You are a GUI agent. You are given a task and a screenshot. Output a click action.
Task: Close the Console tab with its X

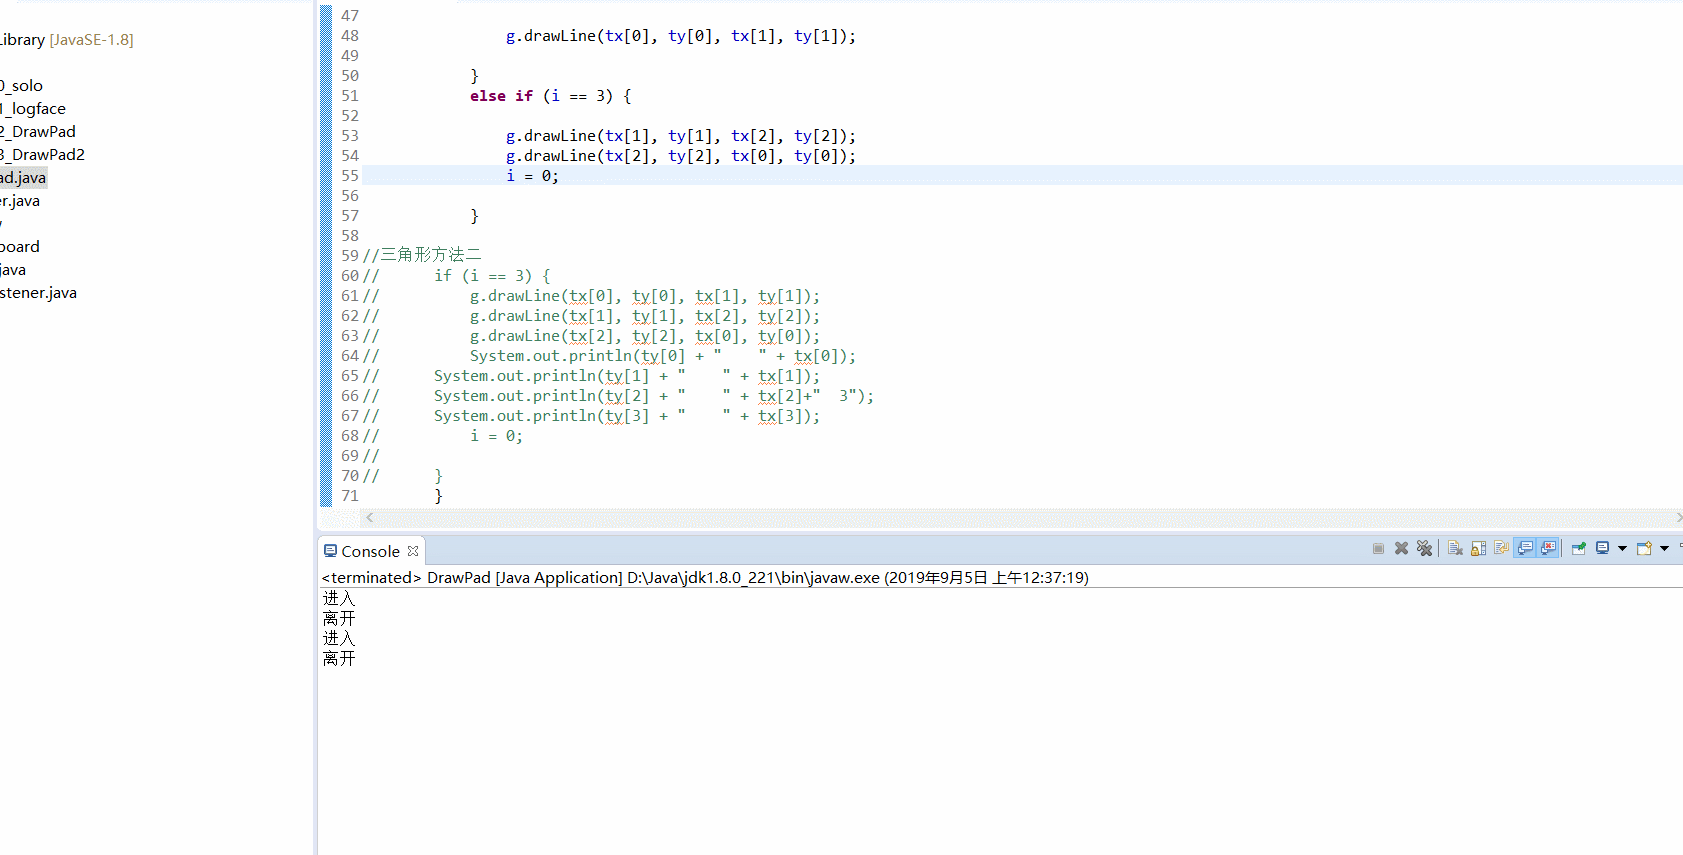413,551
